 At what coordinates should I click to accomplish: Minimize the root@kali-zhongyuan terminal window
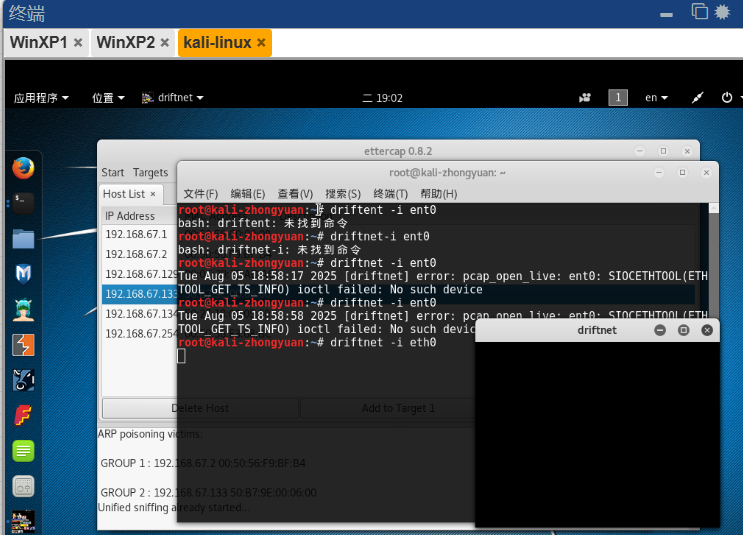click(x=659, y=172)
